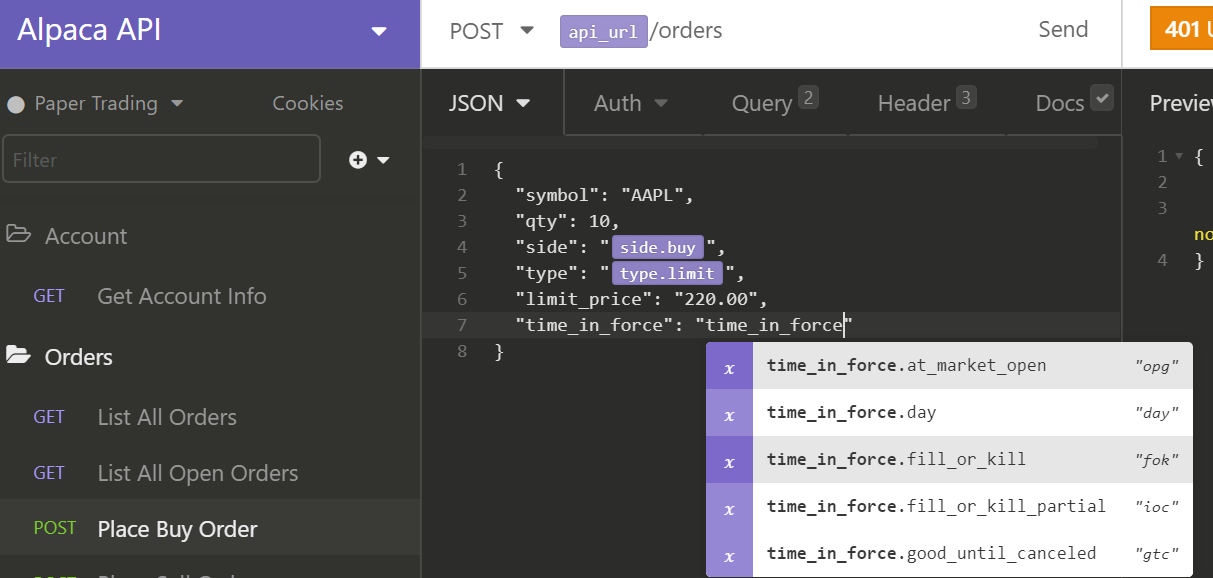Open the Query tab
The image size is (1213, 578).
click(763, 102)
